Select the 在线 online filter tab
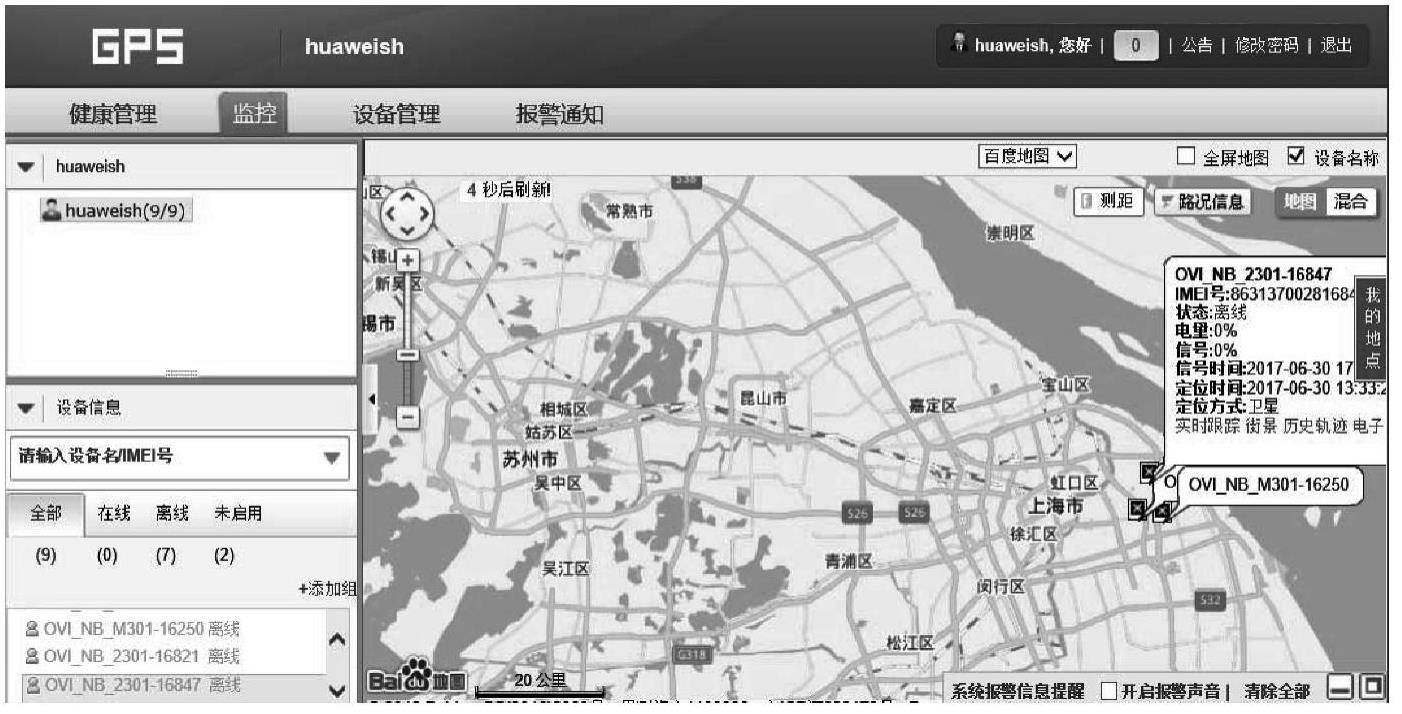The height and width of the screenshot is (714, 1402). [x=113, y=514]
